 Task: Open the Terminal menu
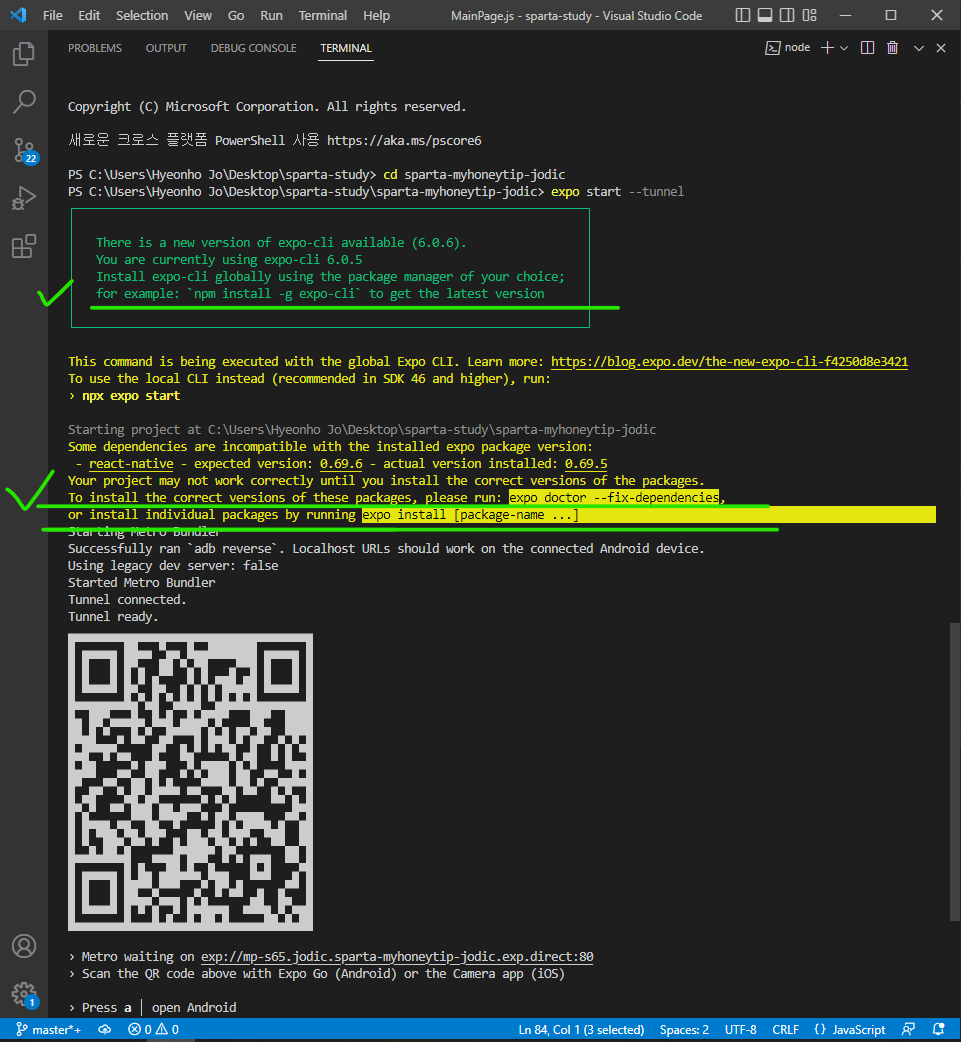coord(323,15)
